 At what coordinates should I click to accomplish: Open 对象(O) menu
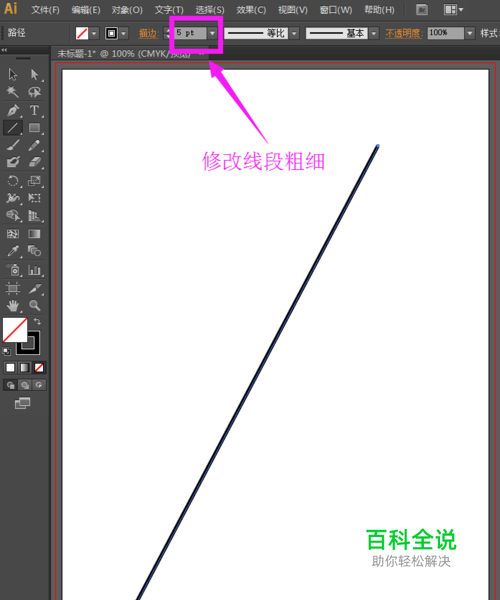tap(127, 10)
